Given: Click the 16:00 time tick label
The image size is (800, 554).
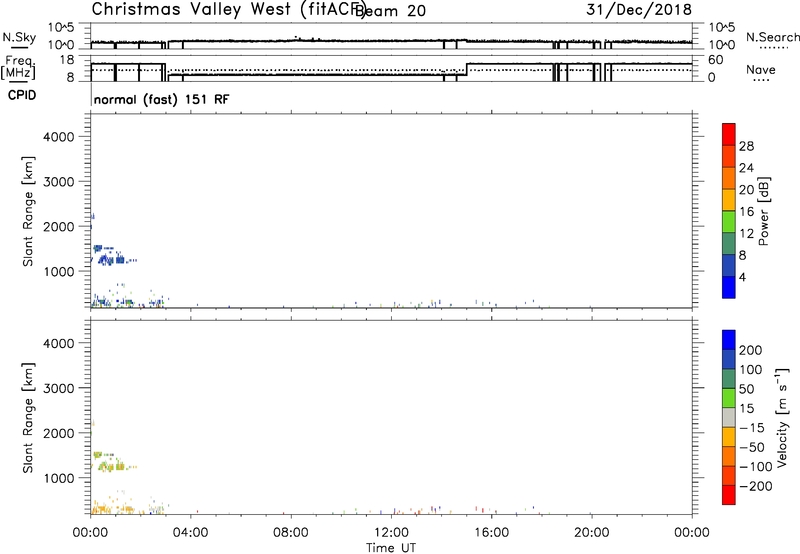Looking at the screenshot, I should (492, 533).
